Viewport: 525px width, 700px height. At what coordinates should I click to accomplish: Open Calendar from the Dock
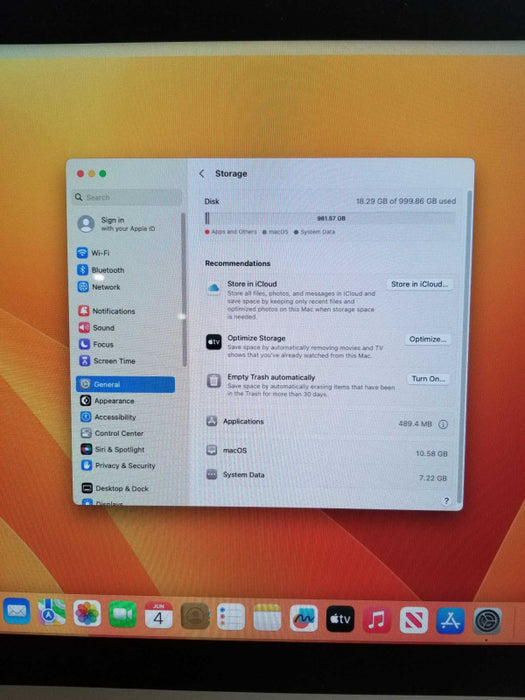158,615
